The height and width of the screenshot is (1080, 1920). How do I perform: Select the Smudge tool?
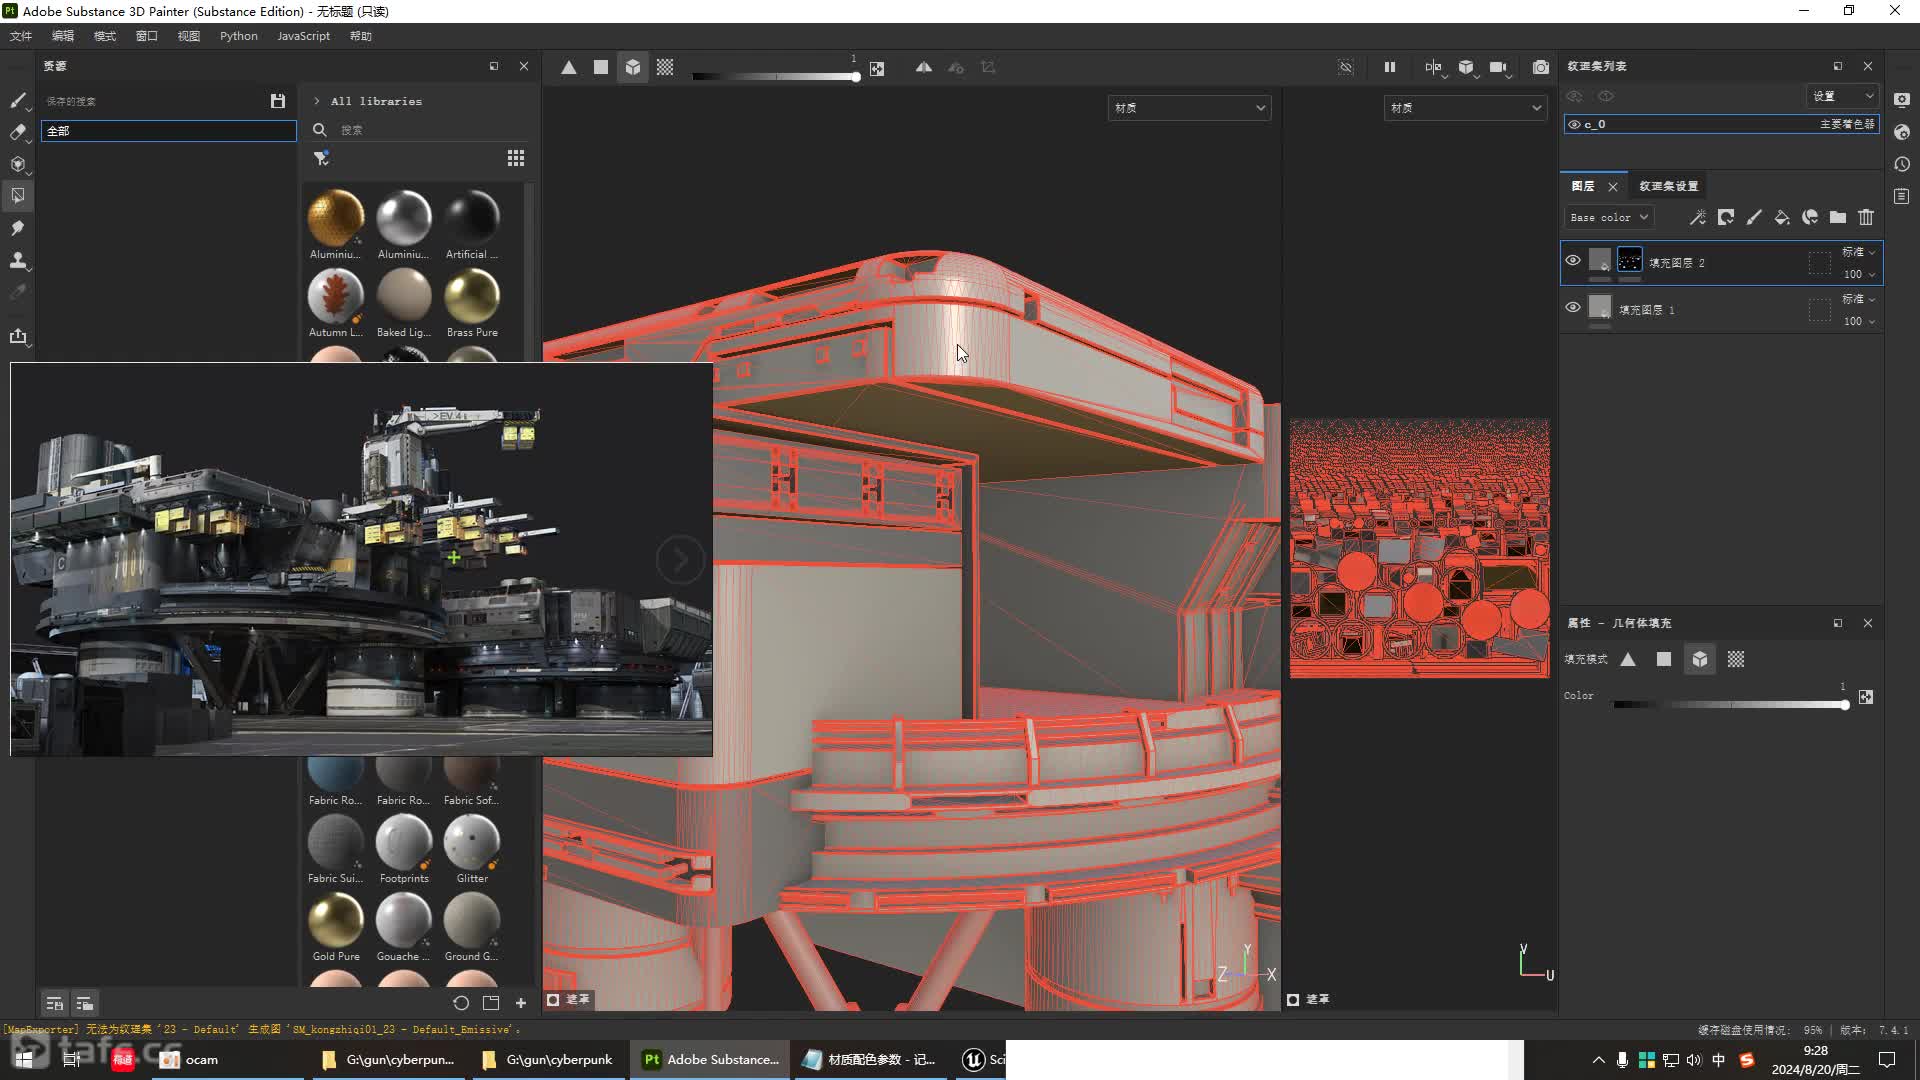click(18, 228)
